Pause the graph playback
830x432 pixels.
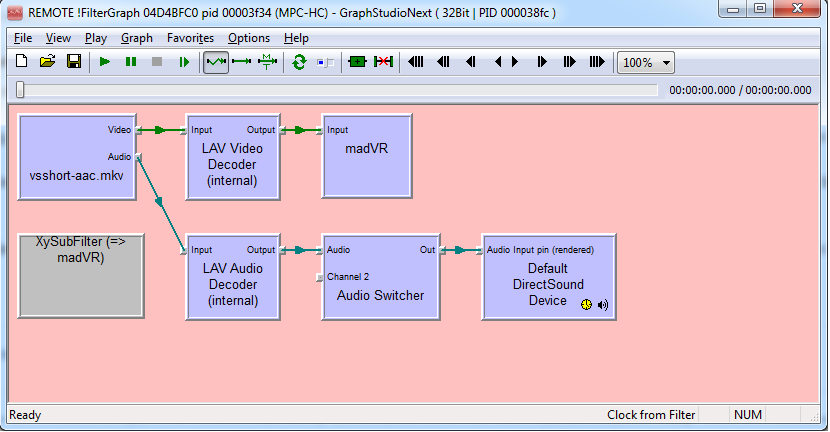point(131,62)
